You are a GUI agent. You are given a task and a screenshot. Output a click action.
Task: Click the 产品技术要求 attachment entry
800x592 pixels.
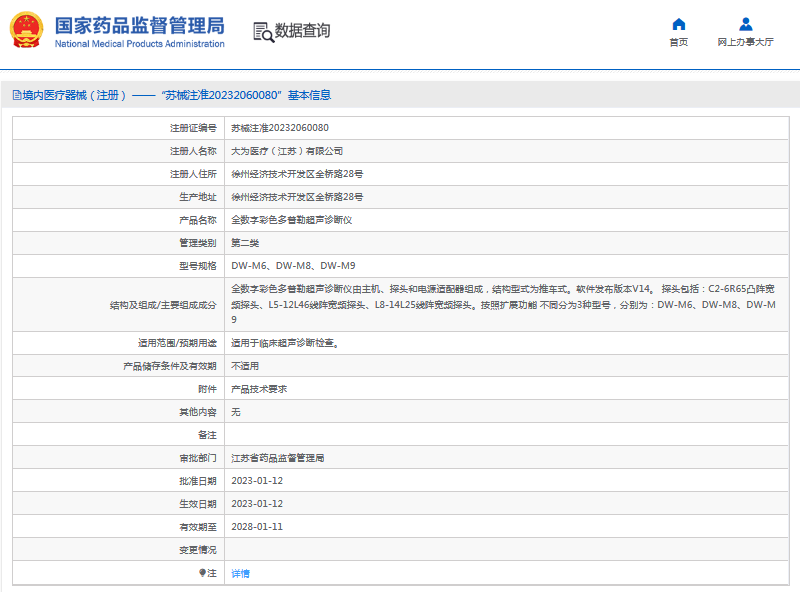coord(260,389)
